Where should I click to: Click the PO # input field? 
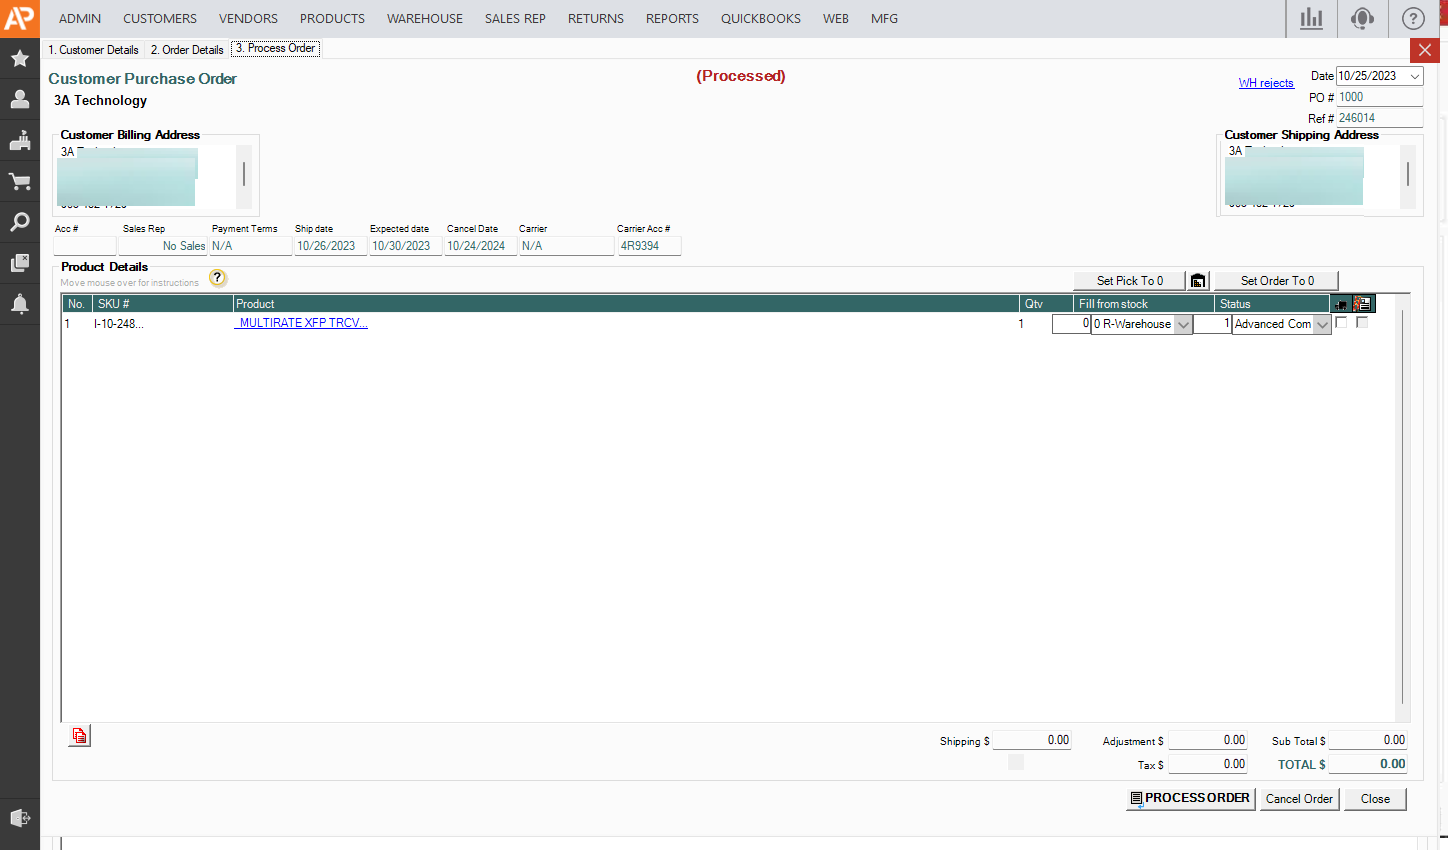pyautogui.click(x=1378, y=97)
